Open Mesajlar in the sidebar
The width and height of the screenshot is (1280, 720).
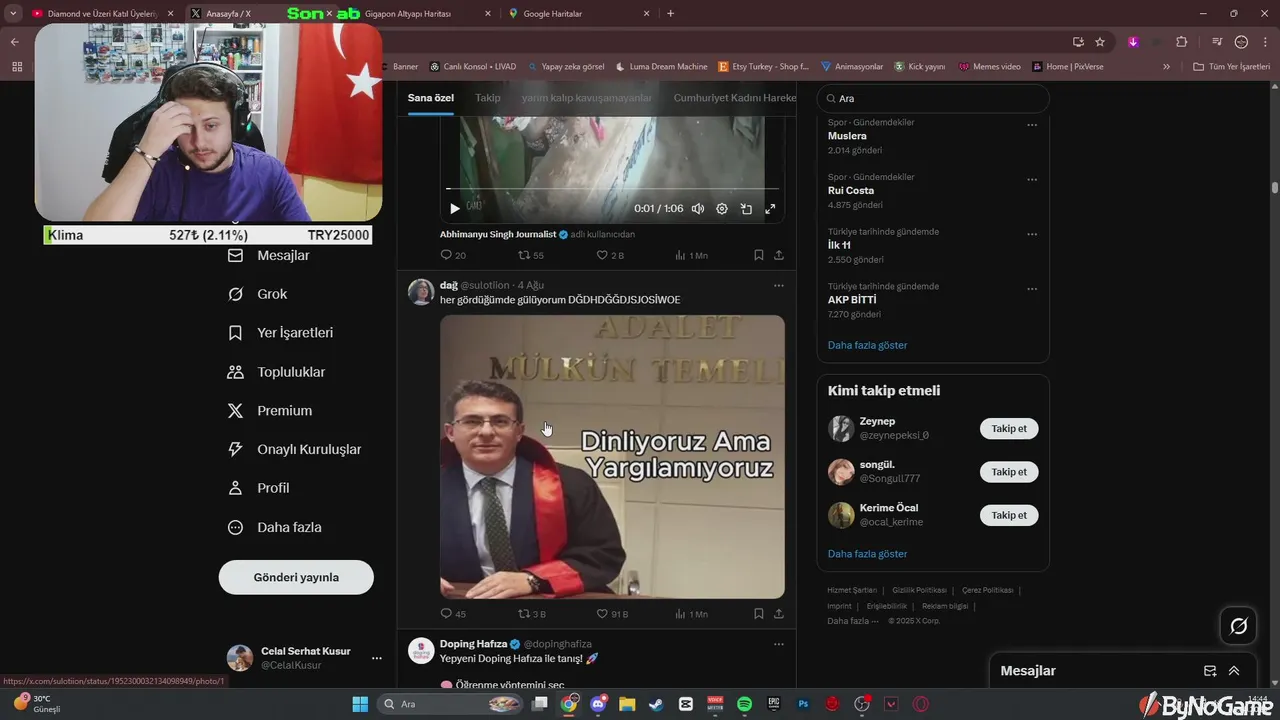(x=269, y=255)
